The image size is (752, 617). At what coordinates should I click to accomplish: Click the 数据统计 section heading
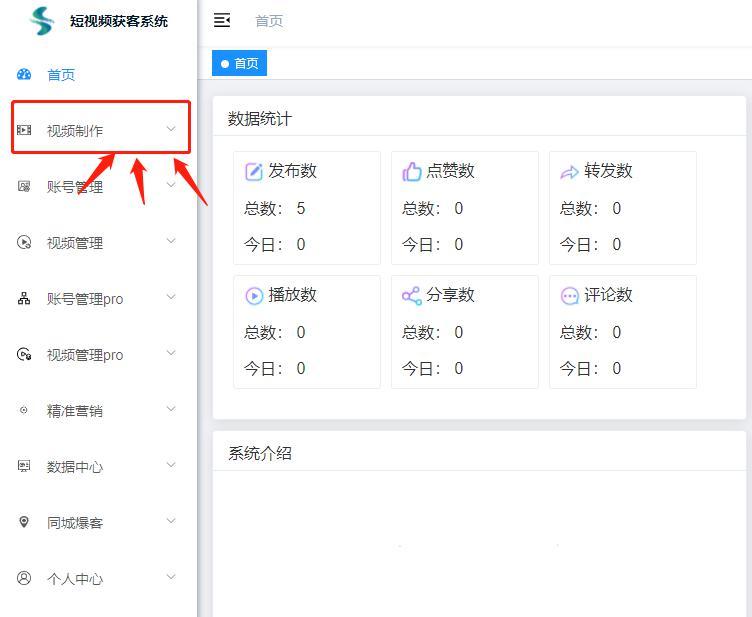[259, 118]
